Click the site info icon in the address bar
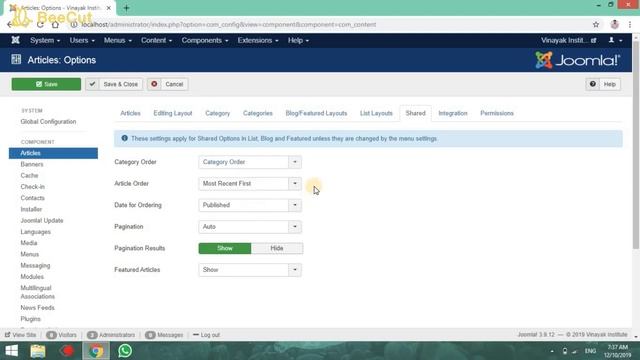 (73, 24)
